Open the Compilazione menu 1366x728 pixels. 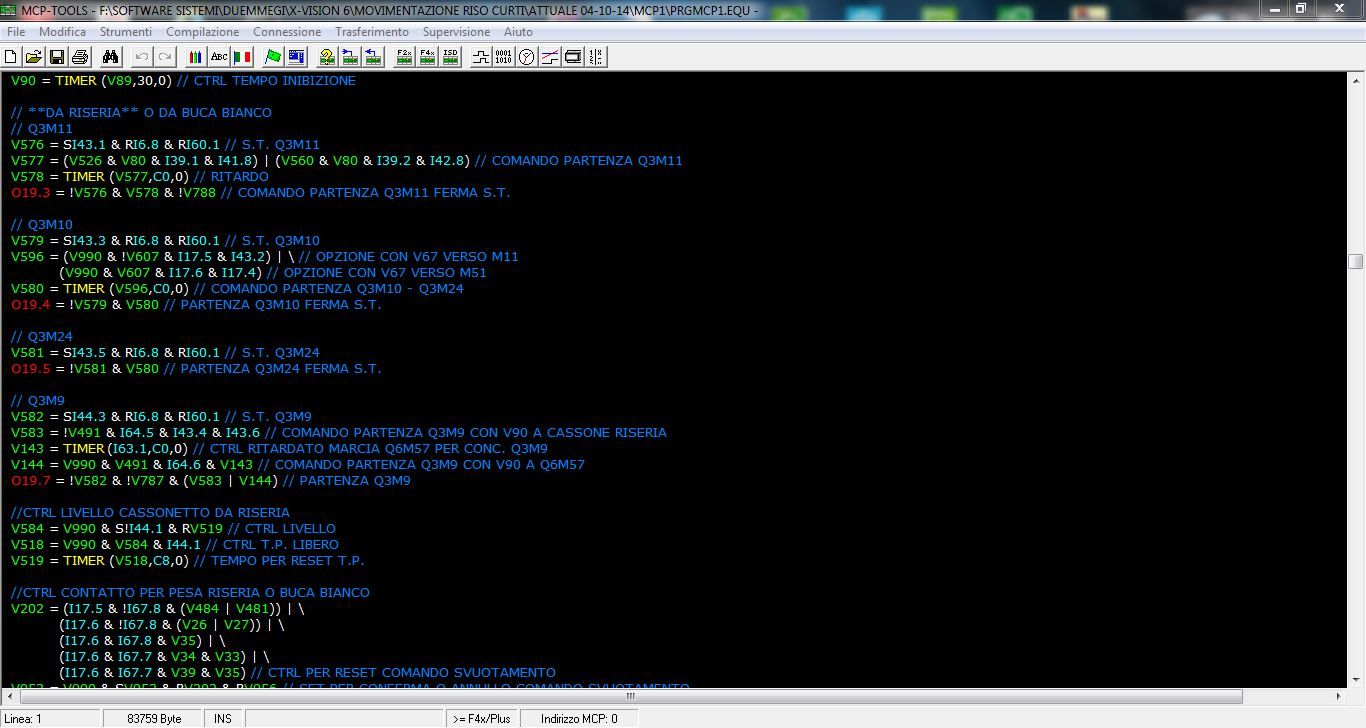click(x=203, y=32)
